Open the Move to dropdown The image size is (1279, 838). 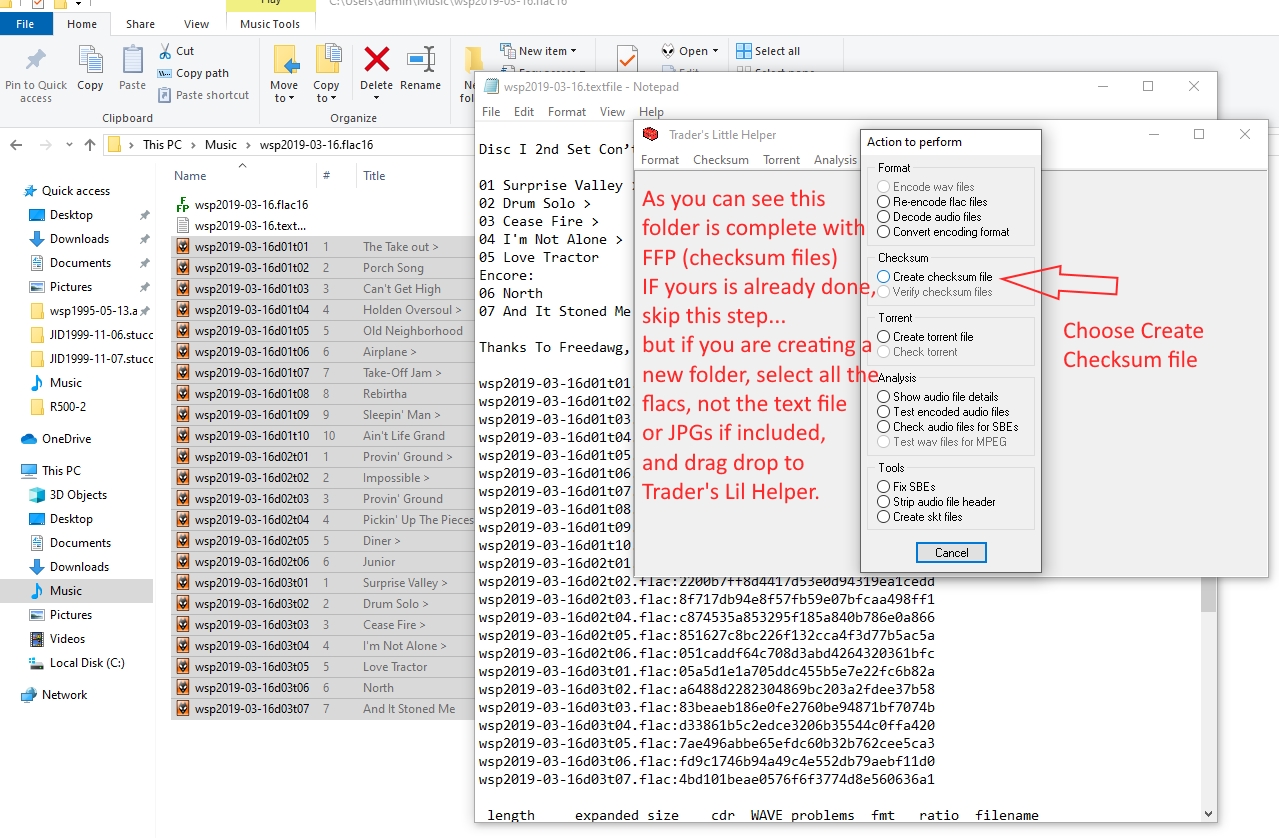coord(284,92)
